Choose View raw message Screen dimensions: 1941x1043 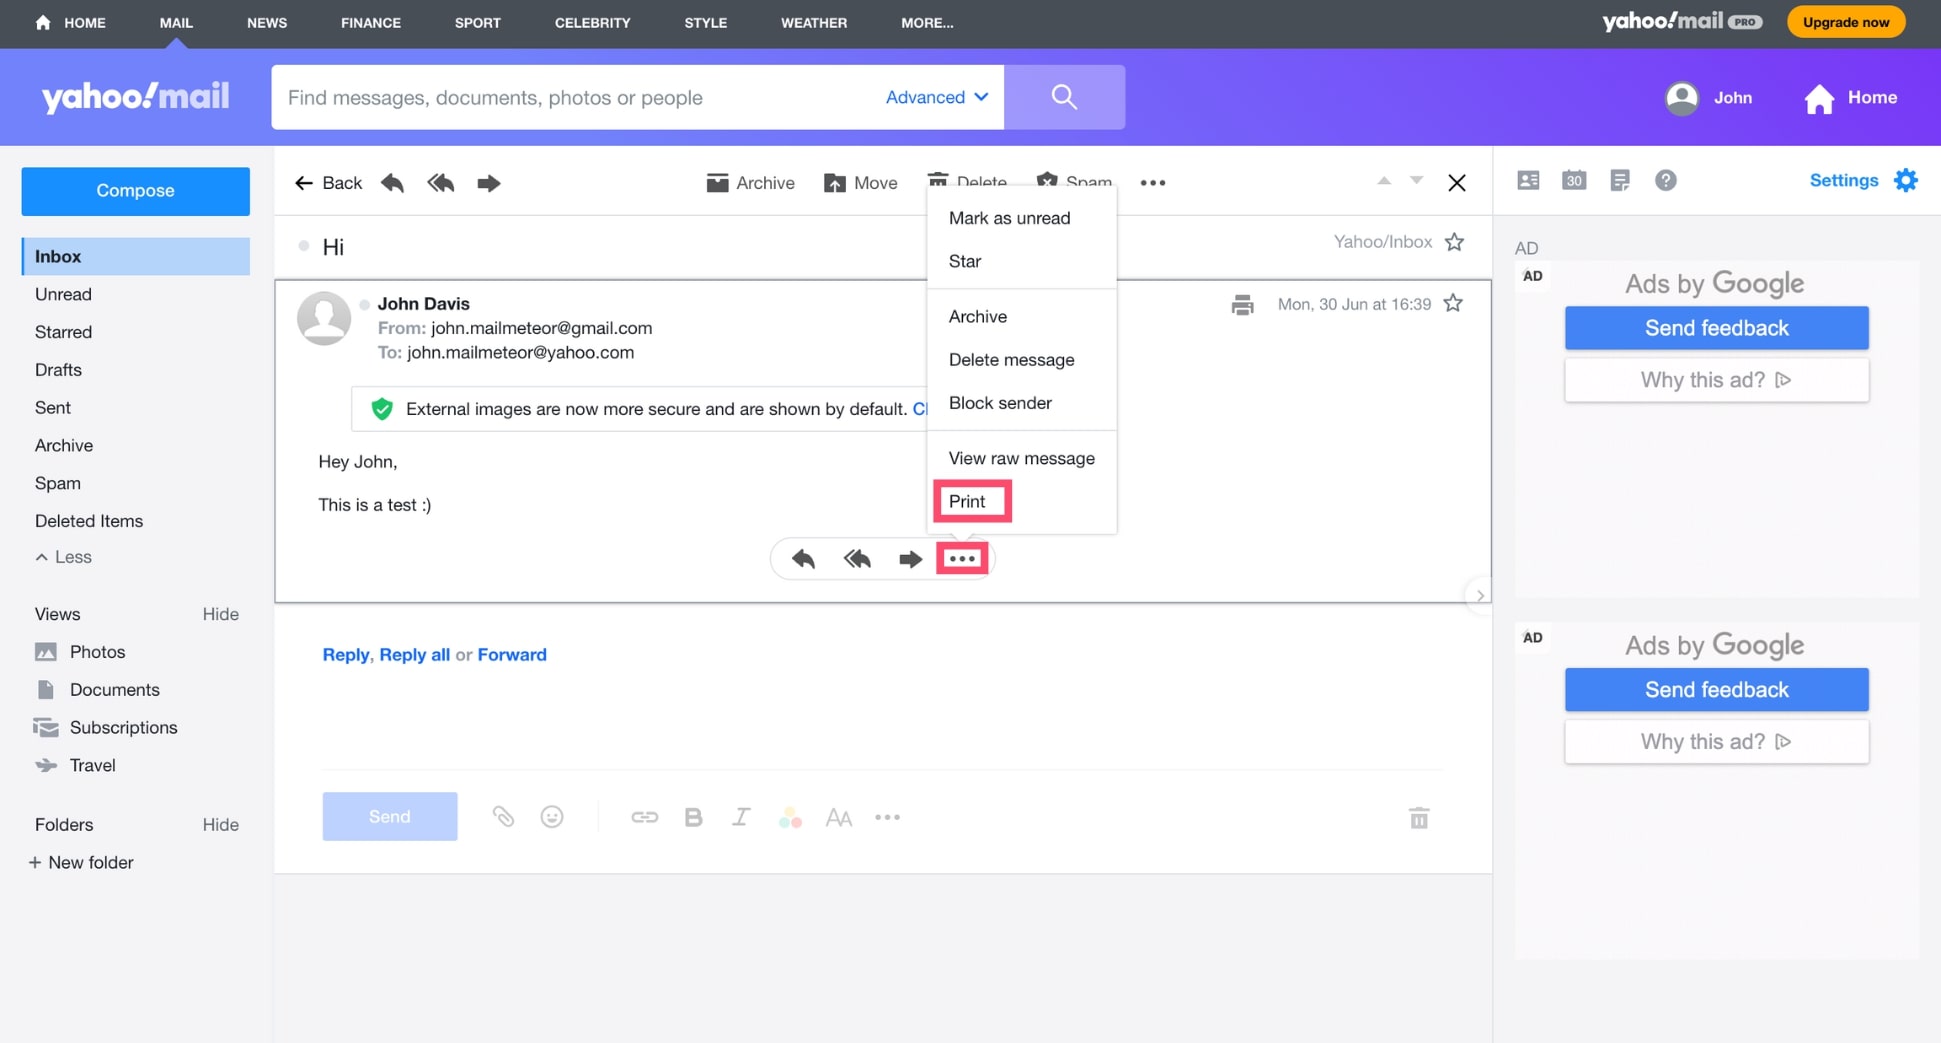pos(1021,458)
